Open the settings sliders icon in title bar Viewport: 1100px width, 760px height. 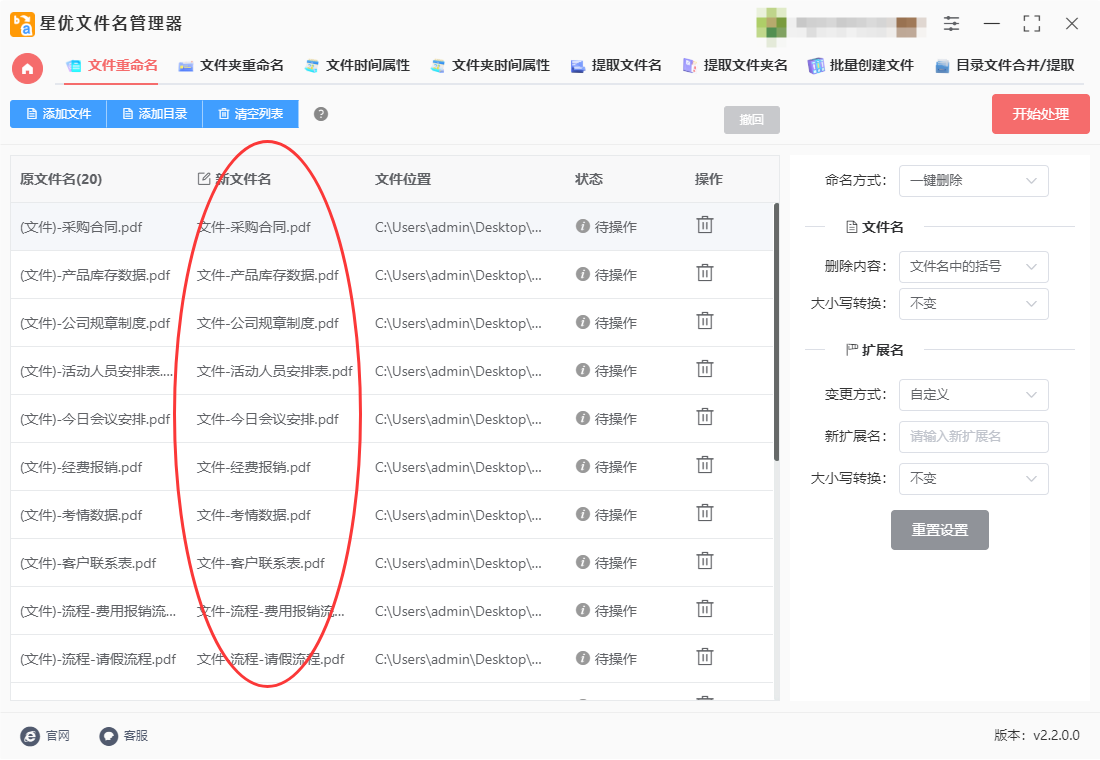pyautogui.click(x=951, y=24)
